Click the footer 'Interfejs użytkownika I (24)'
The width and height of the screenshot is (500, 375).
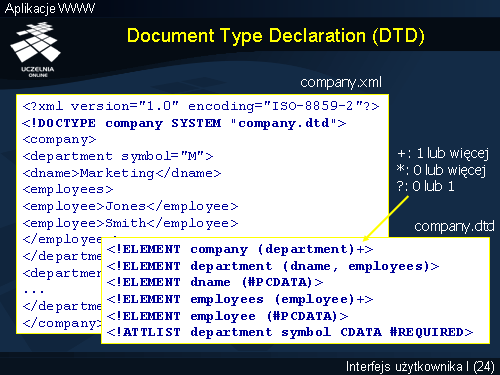coord(420,367)
